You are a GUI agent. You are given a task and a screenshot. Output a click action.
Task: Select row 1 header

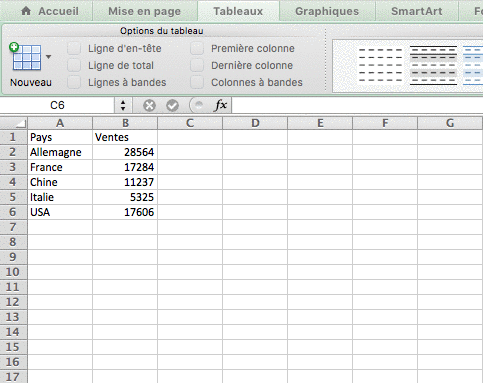13,137
